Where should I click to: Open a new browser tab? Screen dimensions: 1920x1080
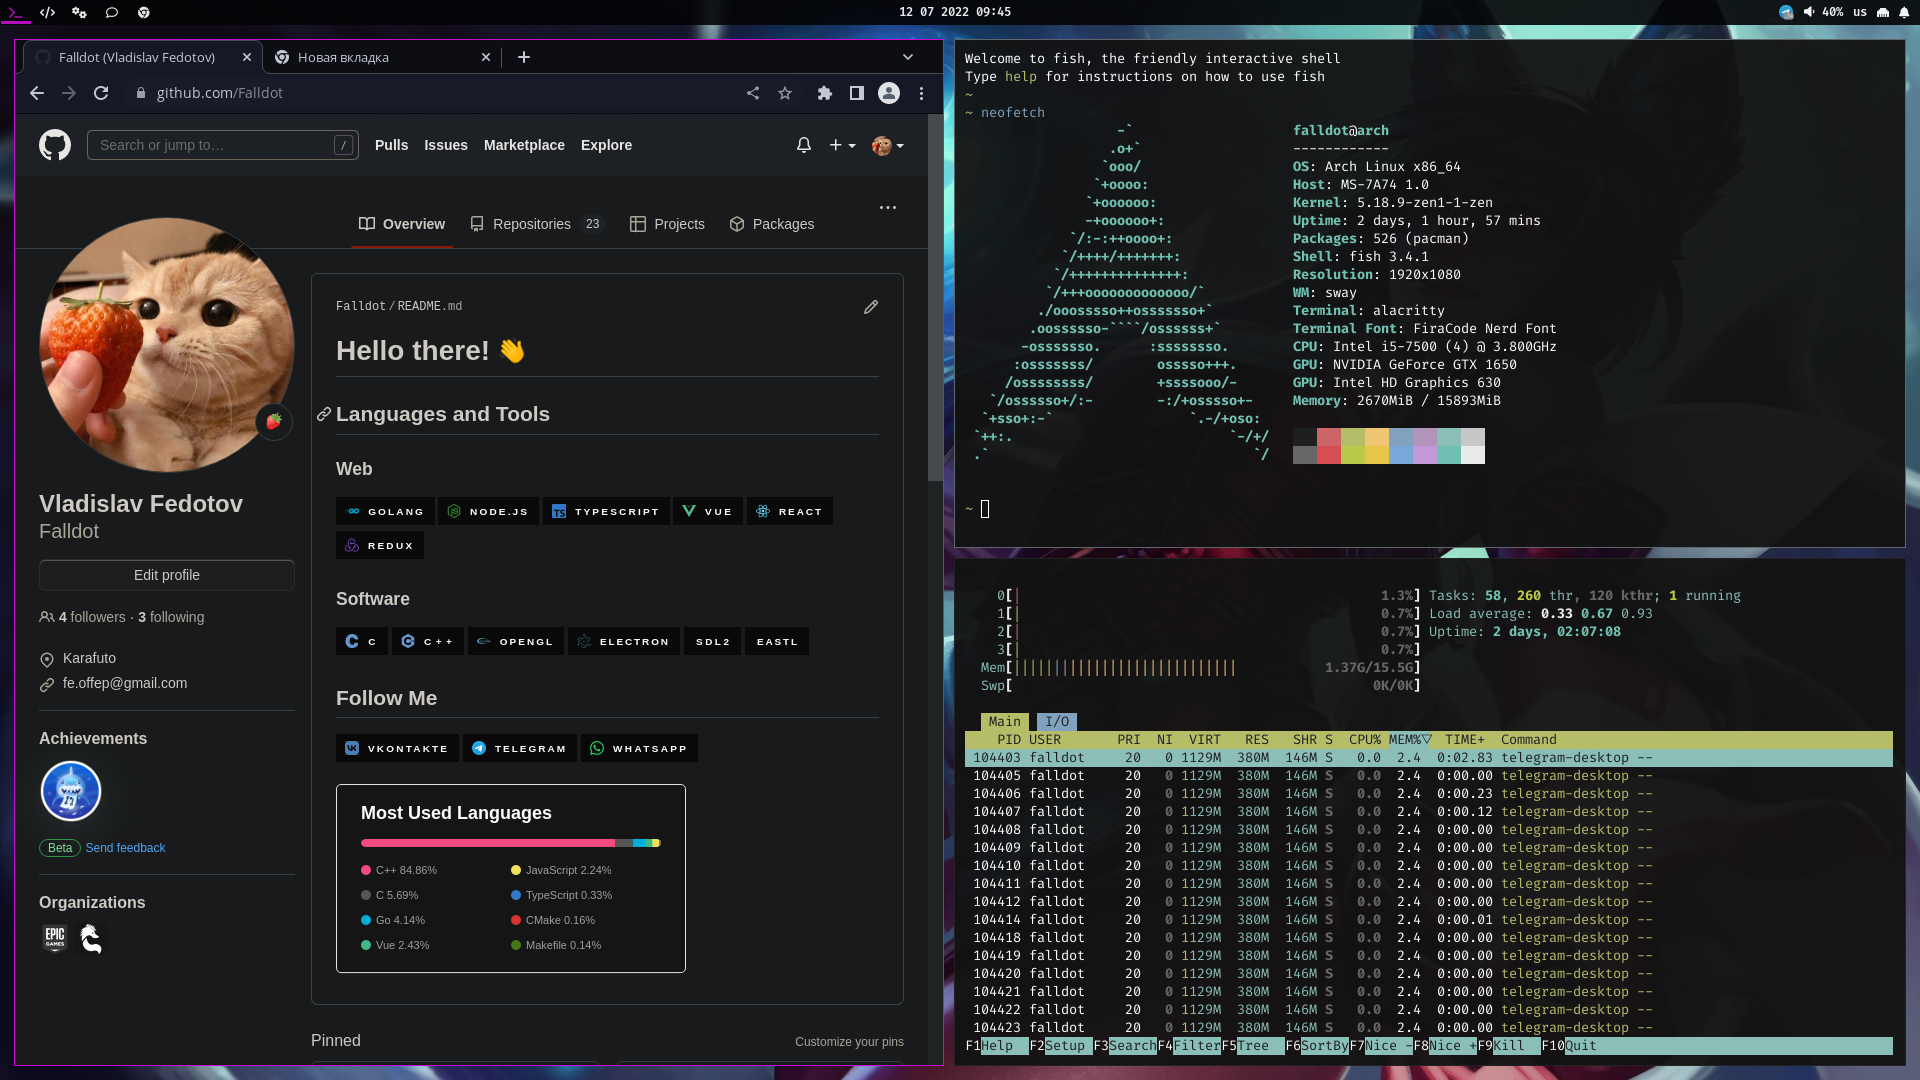coord(524,57)
